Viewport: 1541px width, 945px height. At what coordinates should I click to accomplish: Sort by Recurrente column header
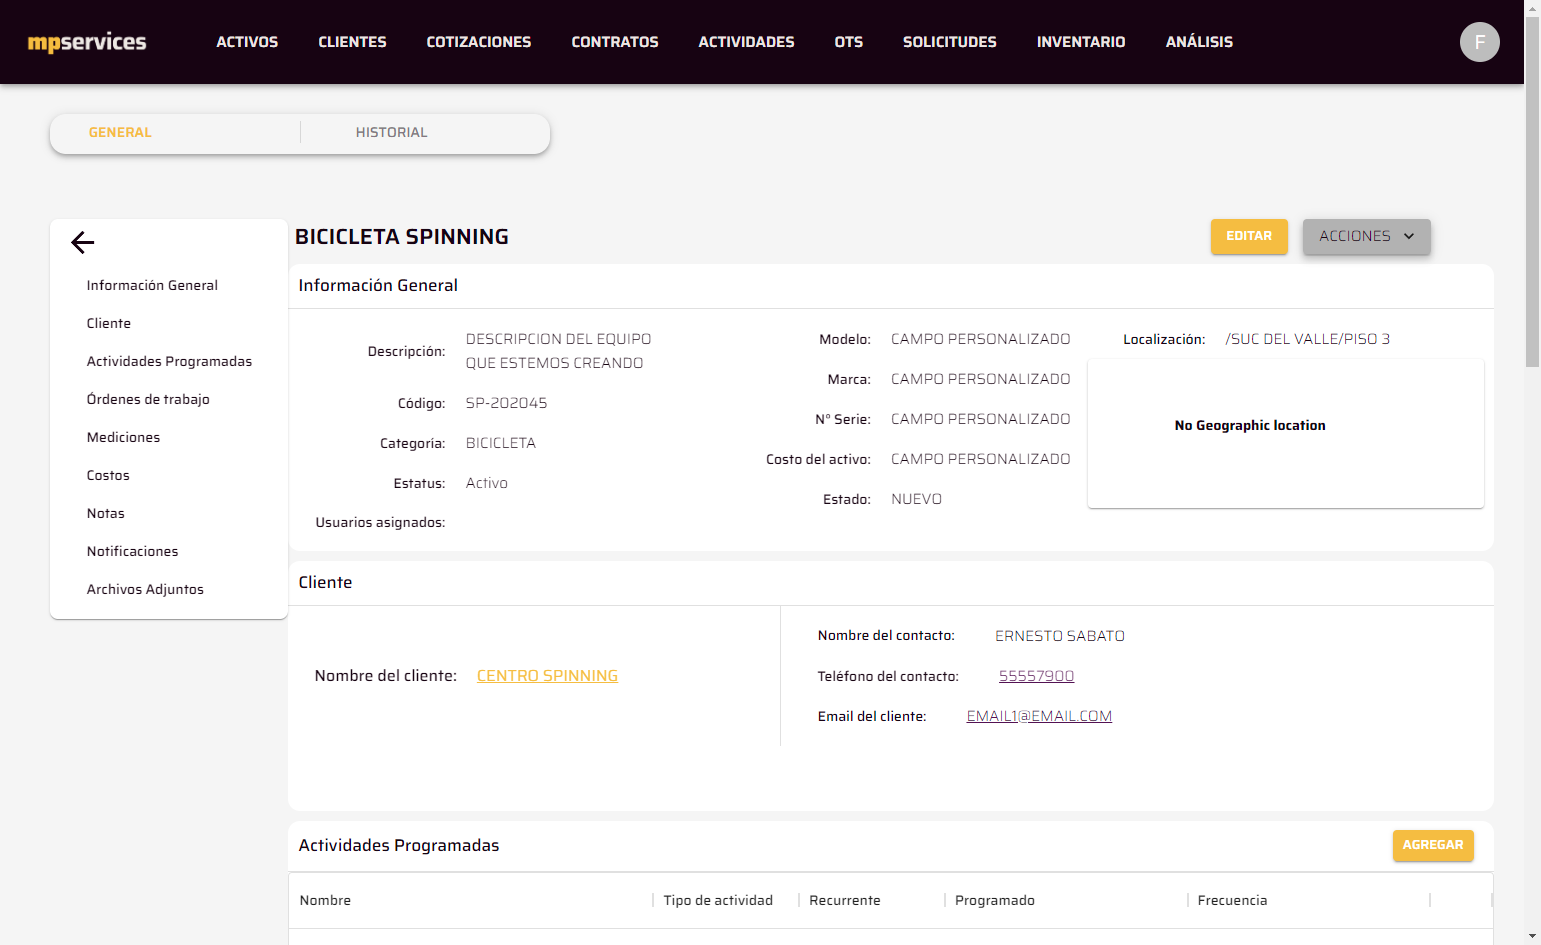click(x=845, y=900)
